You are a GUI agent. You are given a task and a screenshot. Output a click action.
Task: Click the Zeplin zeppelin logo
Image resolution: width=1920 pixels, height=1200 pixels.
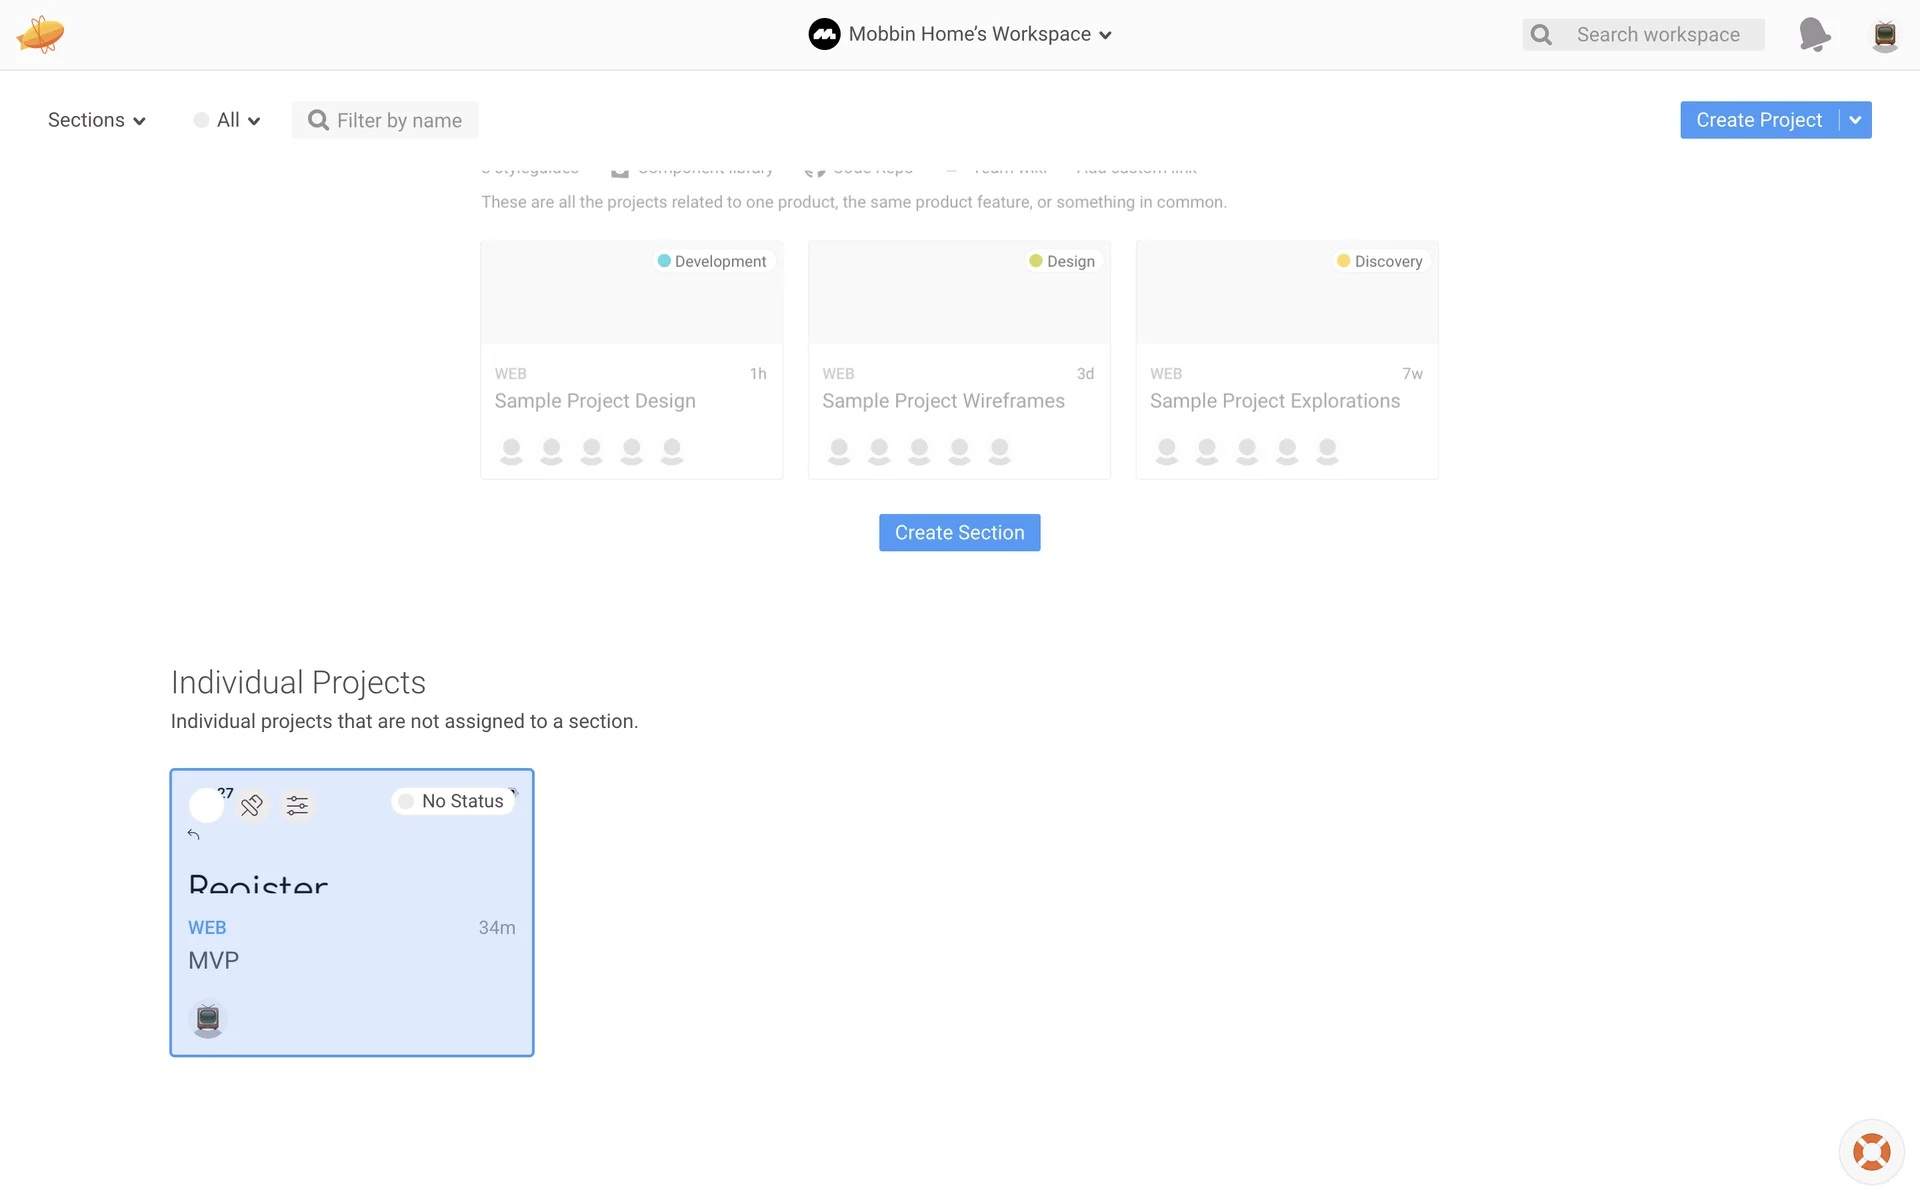click(x=40, y=34)
